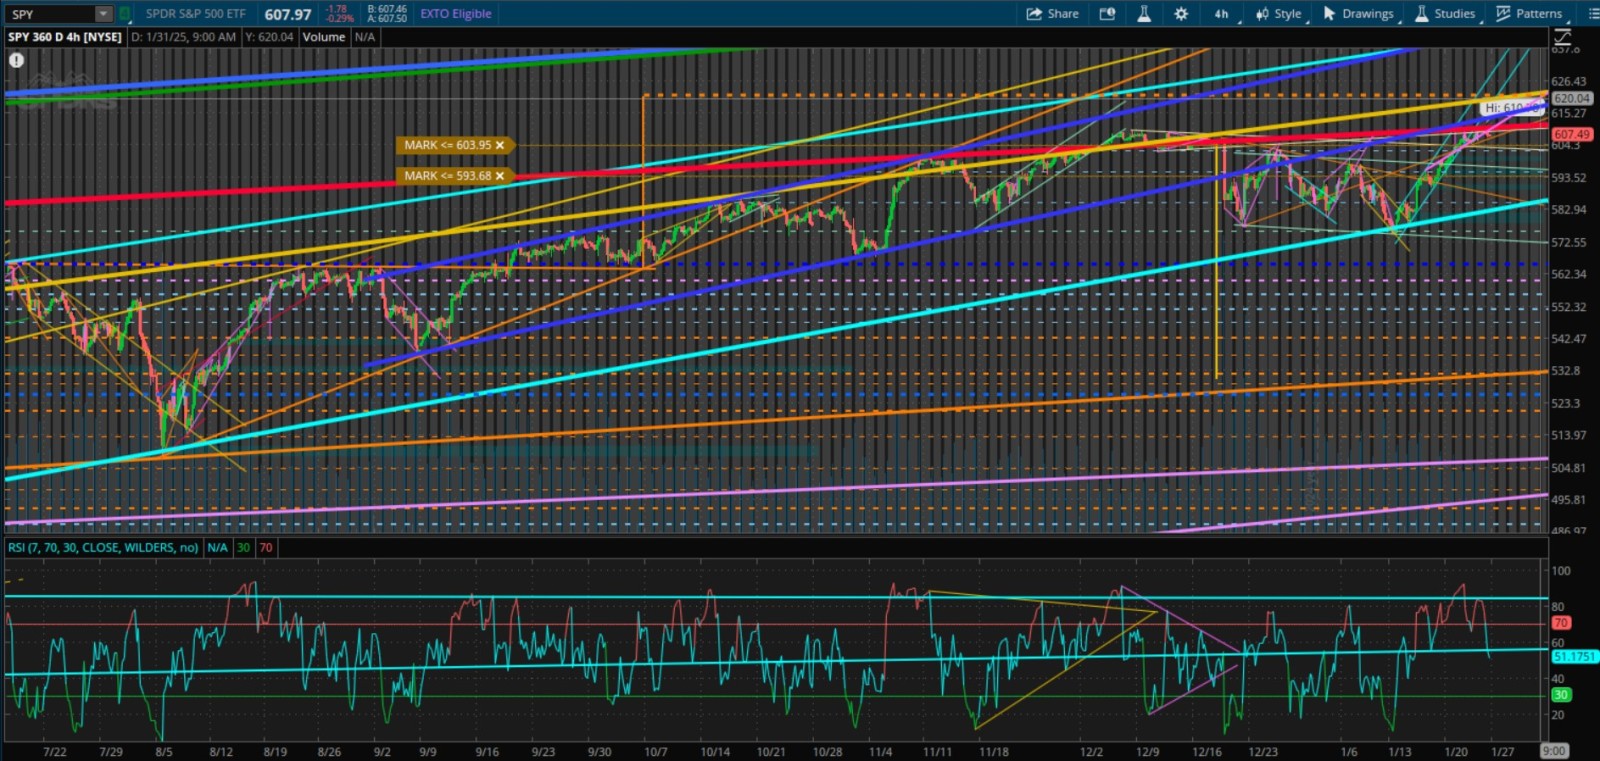
Task: Close the MARK <= 593.68 alert
Action: (500, 176)
